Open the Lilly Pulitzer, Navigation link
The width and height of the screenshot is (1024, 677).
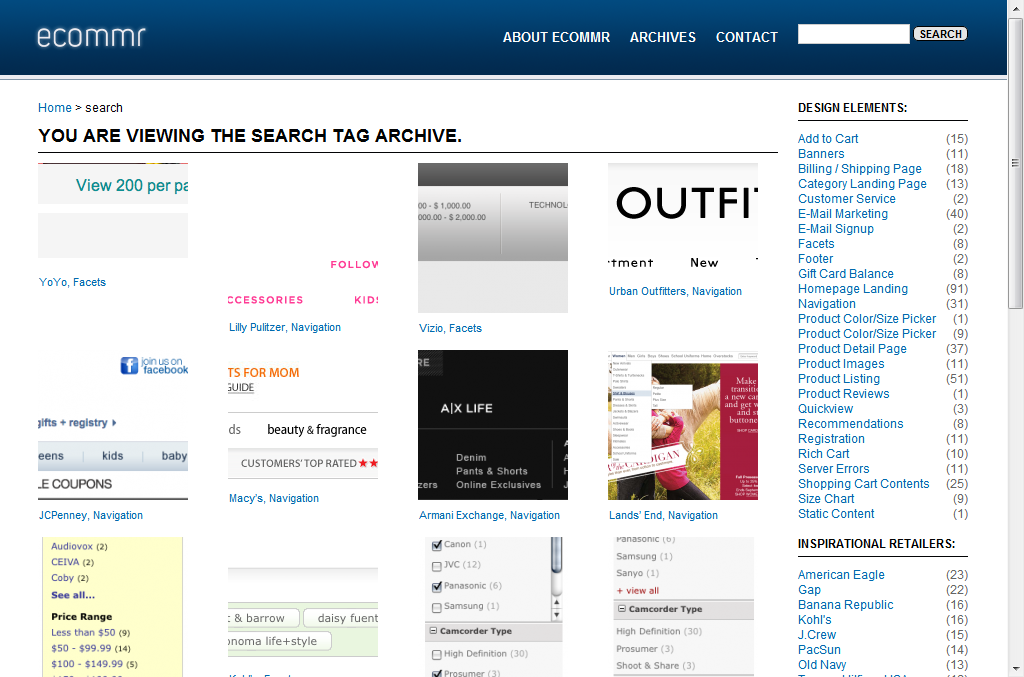point(285,327)
